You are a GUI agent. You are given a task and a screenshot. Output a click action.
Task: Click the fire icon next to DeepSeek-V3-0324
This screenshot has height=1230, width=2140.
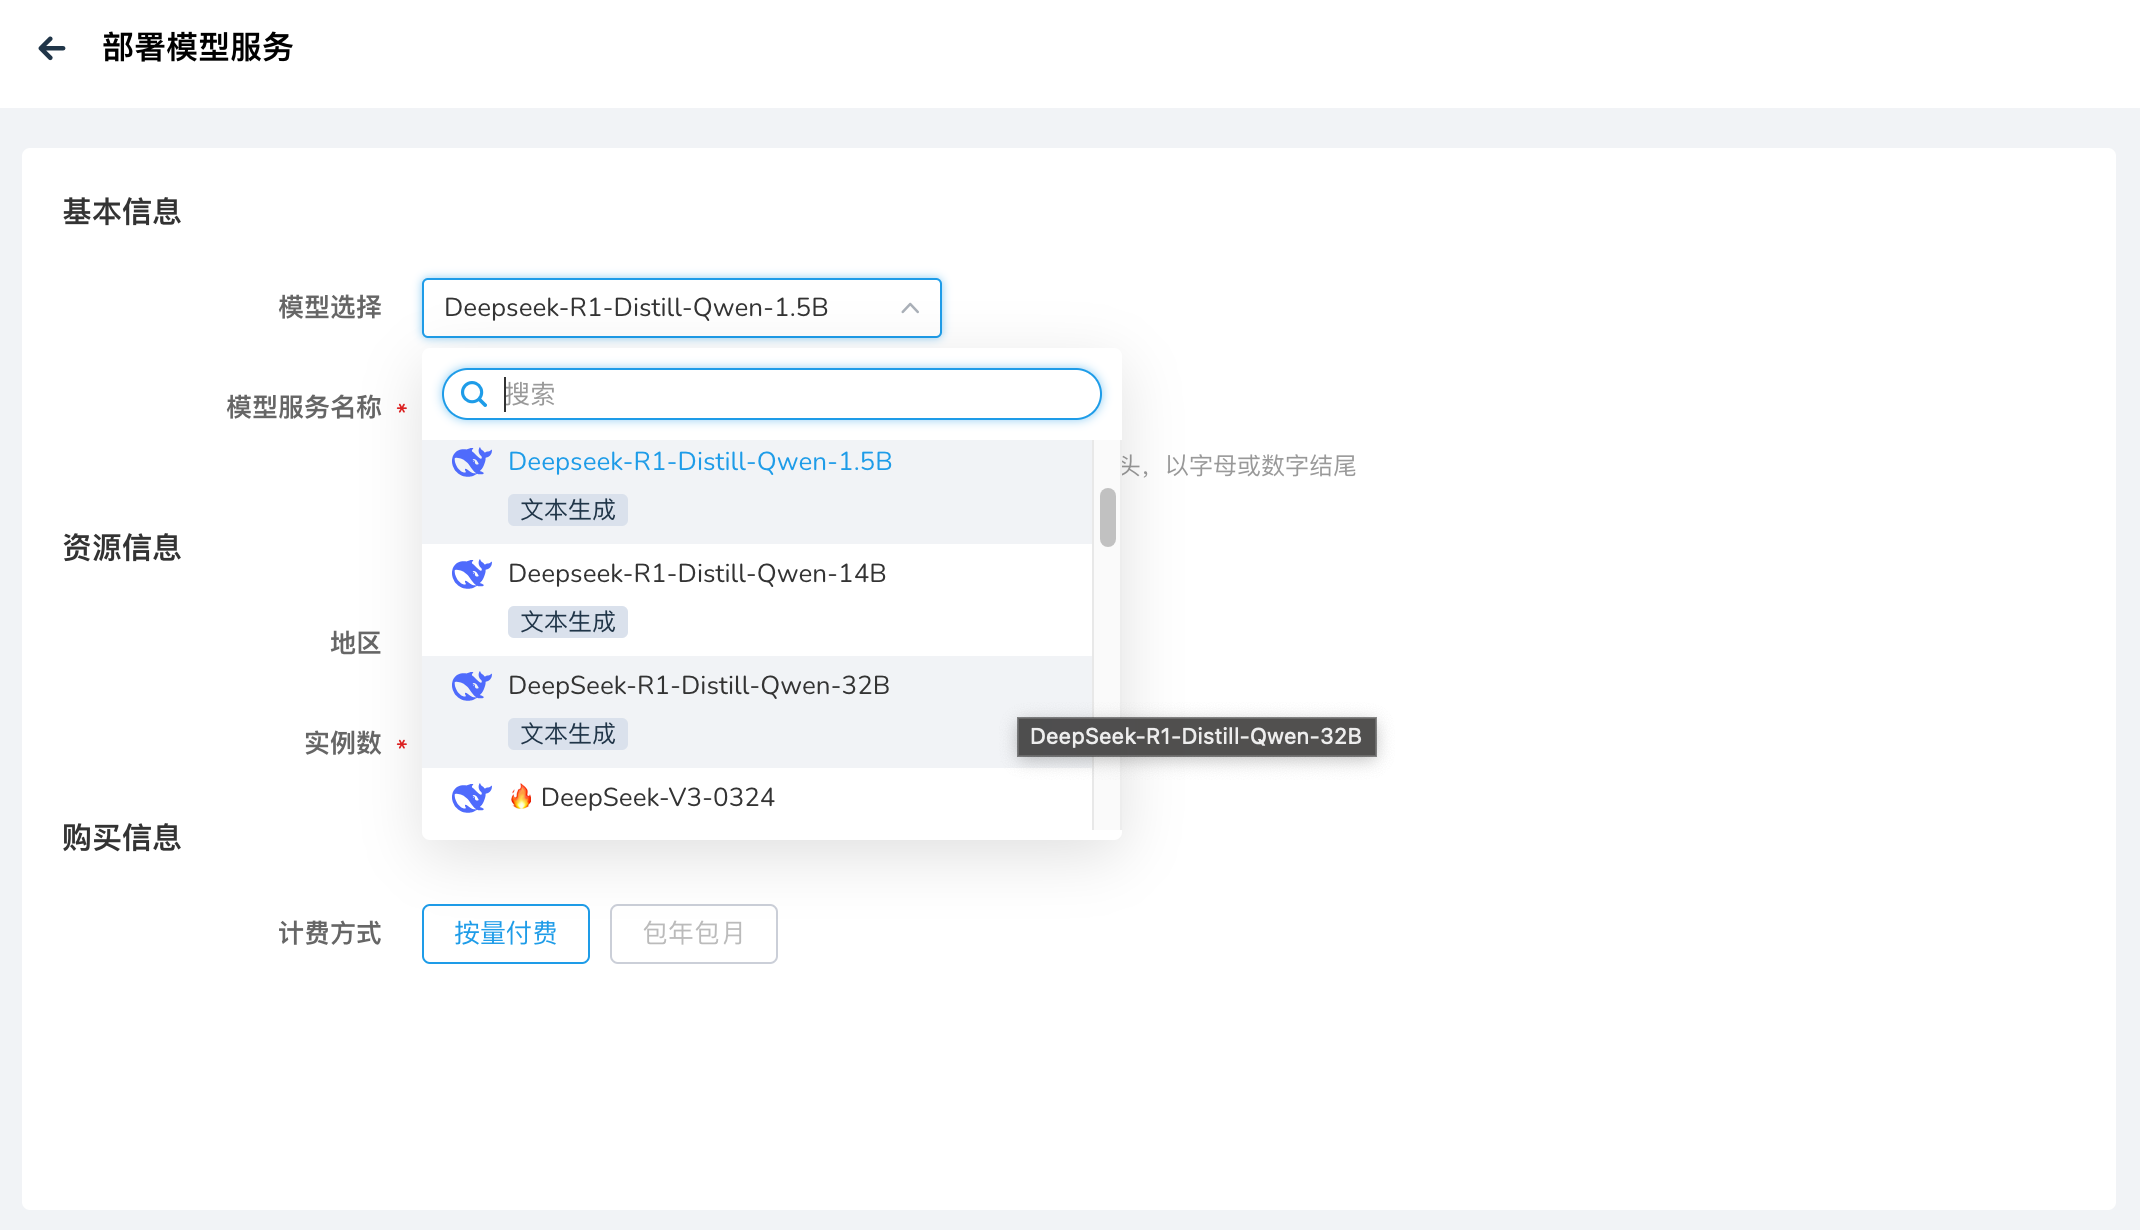[x=521, y=797]
